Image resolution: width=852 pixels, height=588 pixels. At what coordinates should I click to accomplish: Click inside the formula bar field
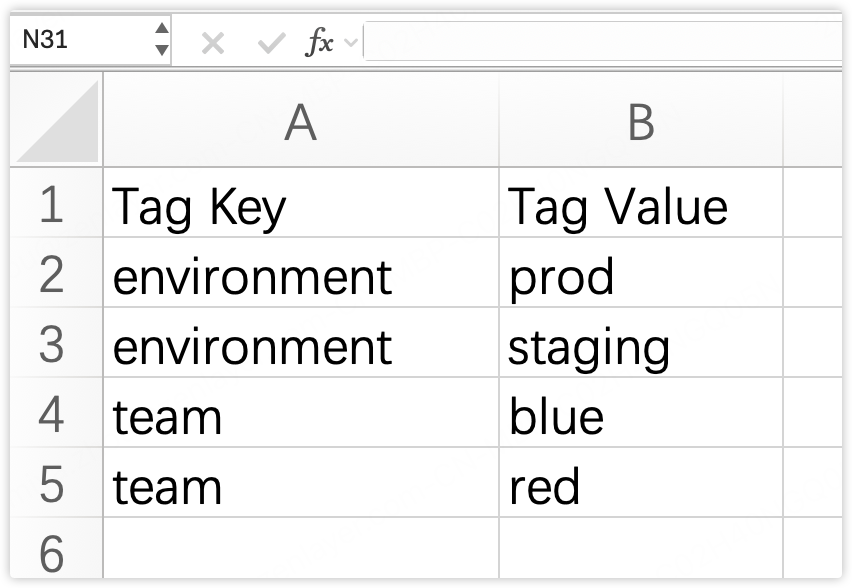[600, 43]
